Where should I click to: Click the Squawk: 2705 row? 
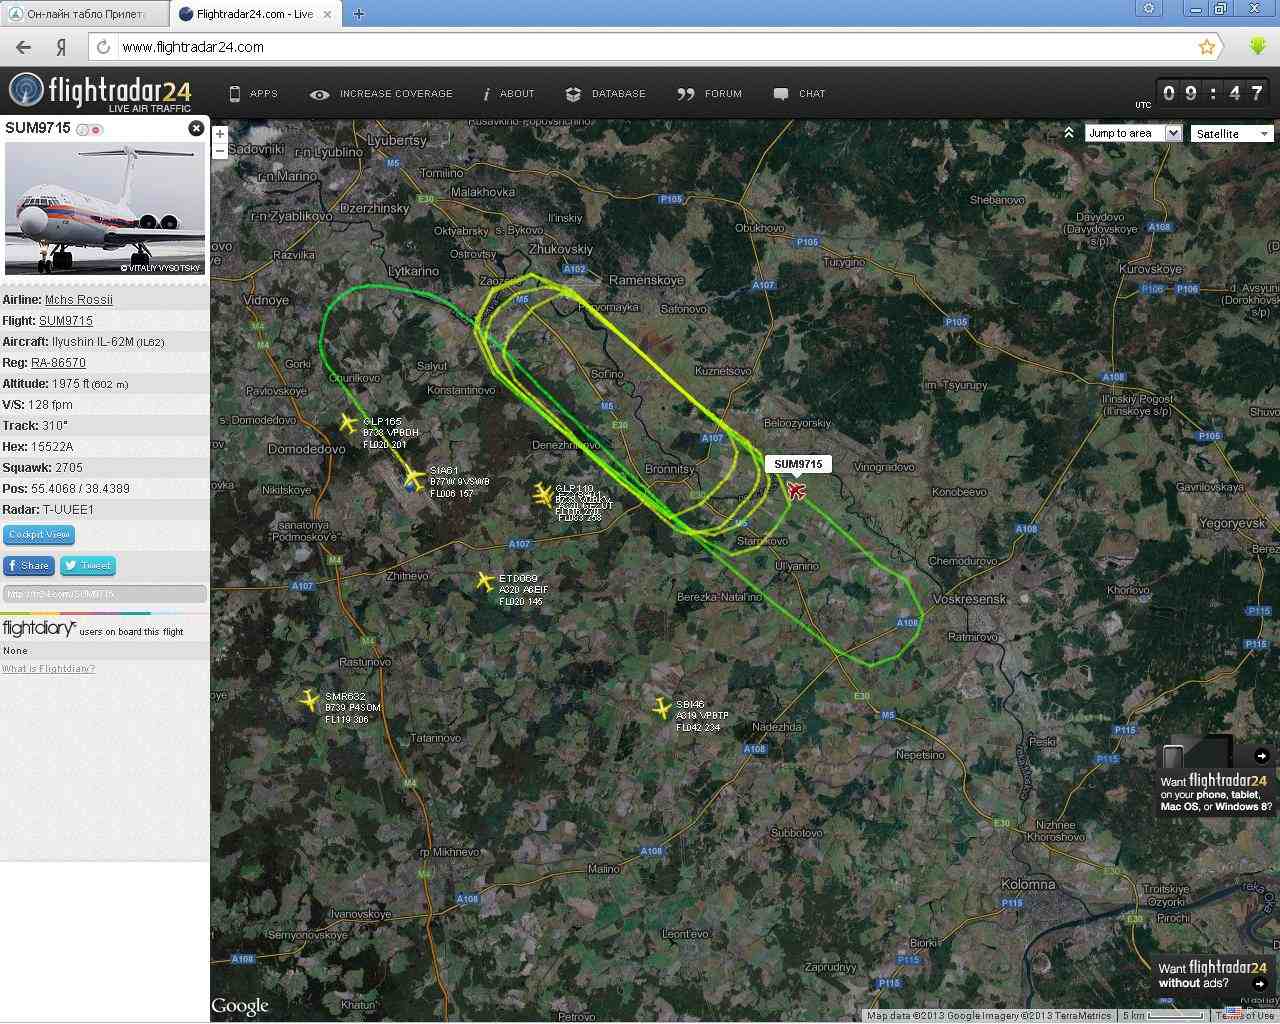point(105,468)
